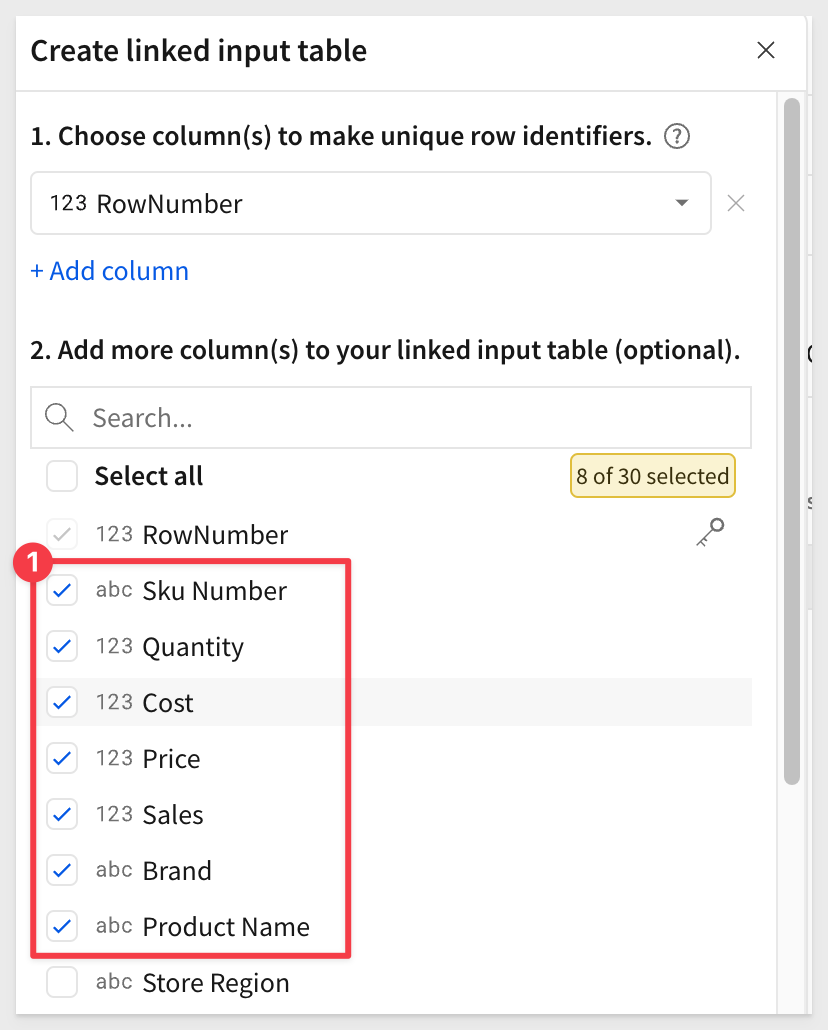
Task: Enable the Store Region checkbox
Action: pyautogui.click(x=62, y=983)
